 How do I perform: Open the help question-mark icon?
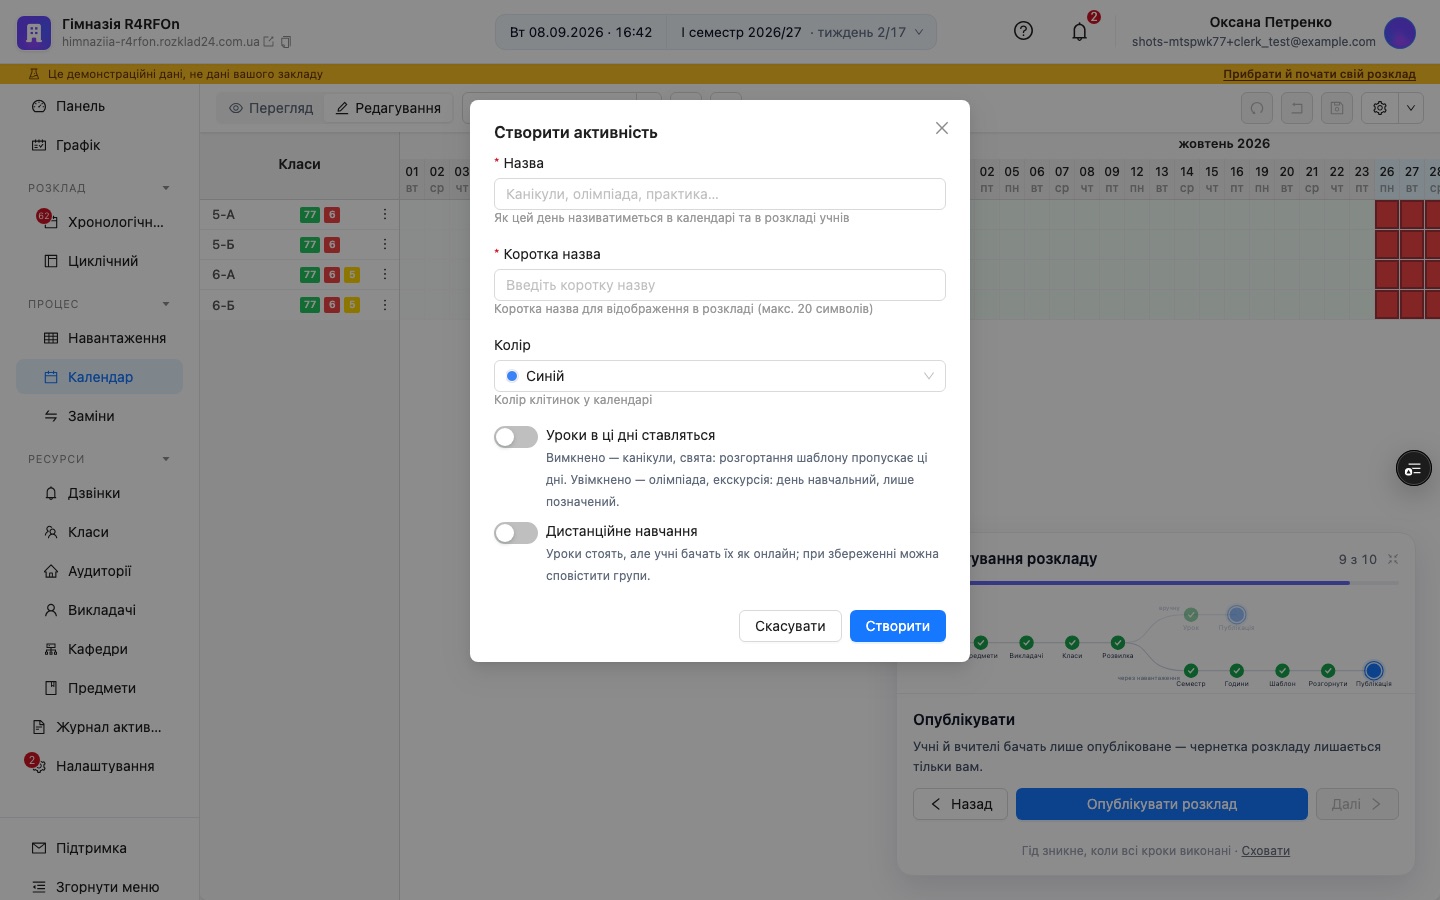tap(1023, 31)
